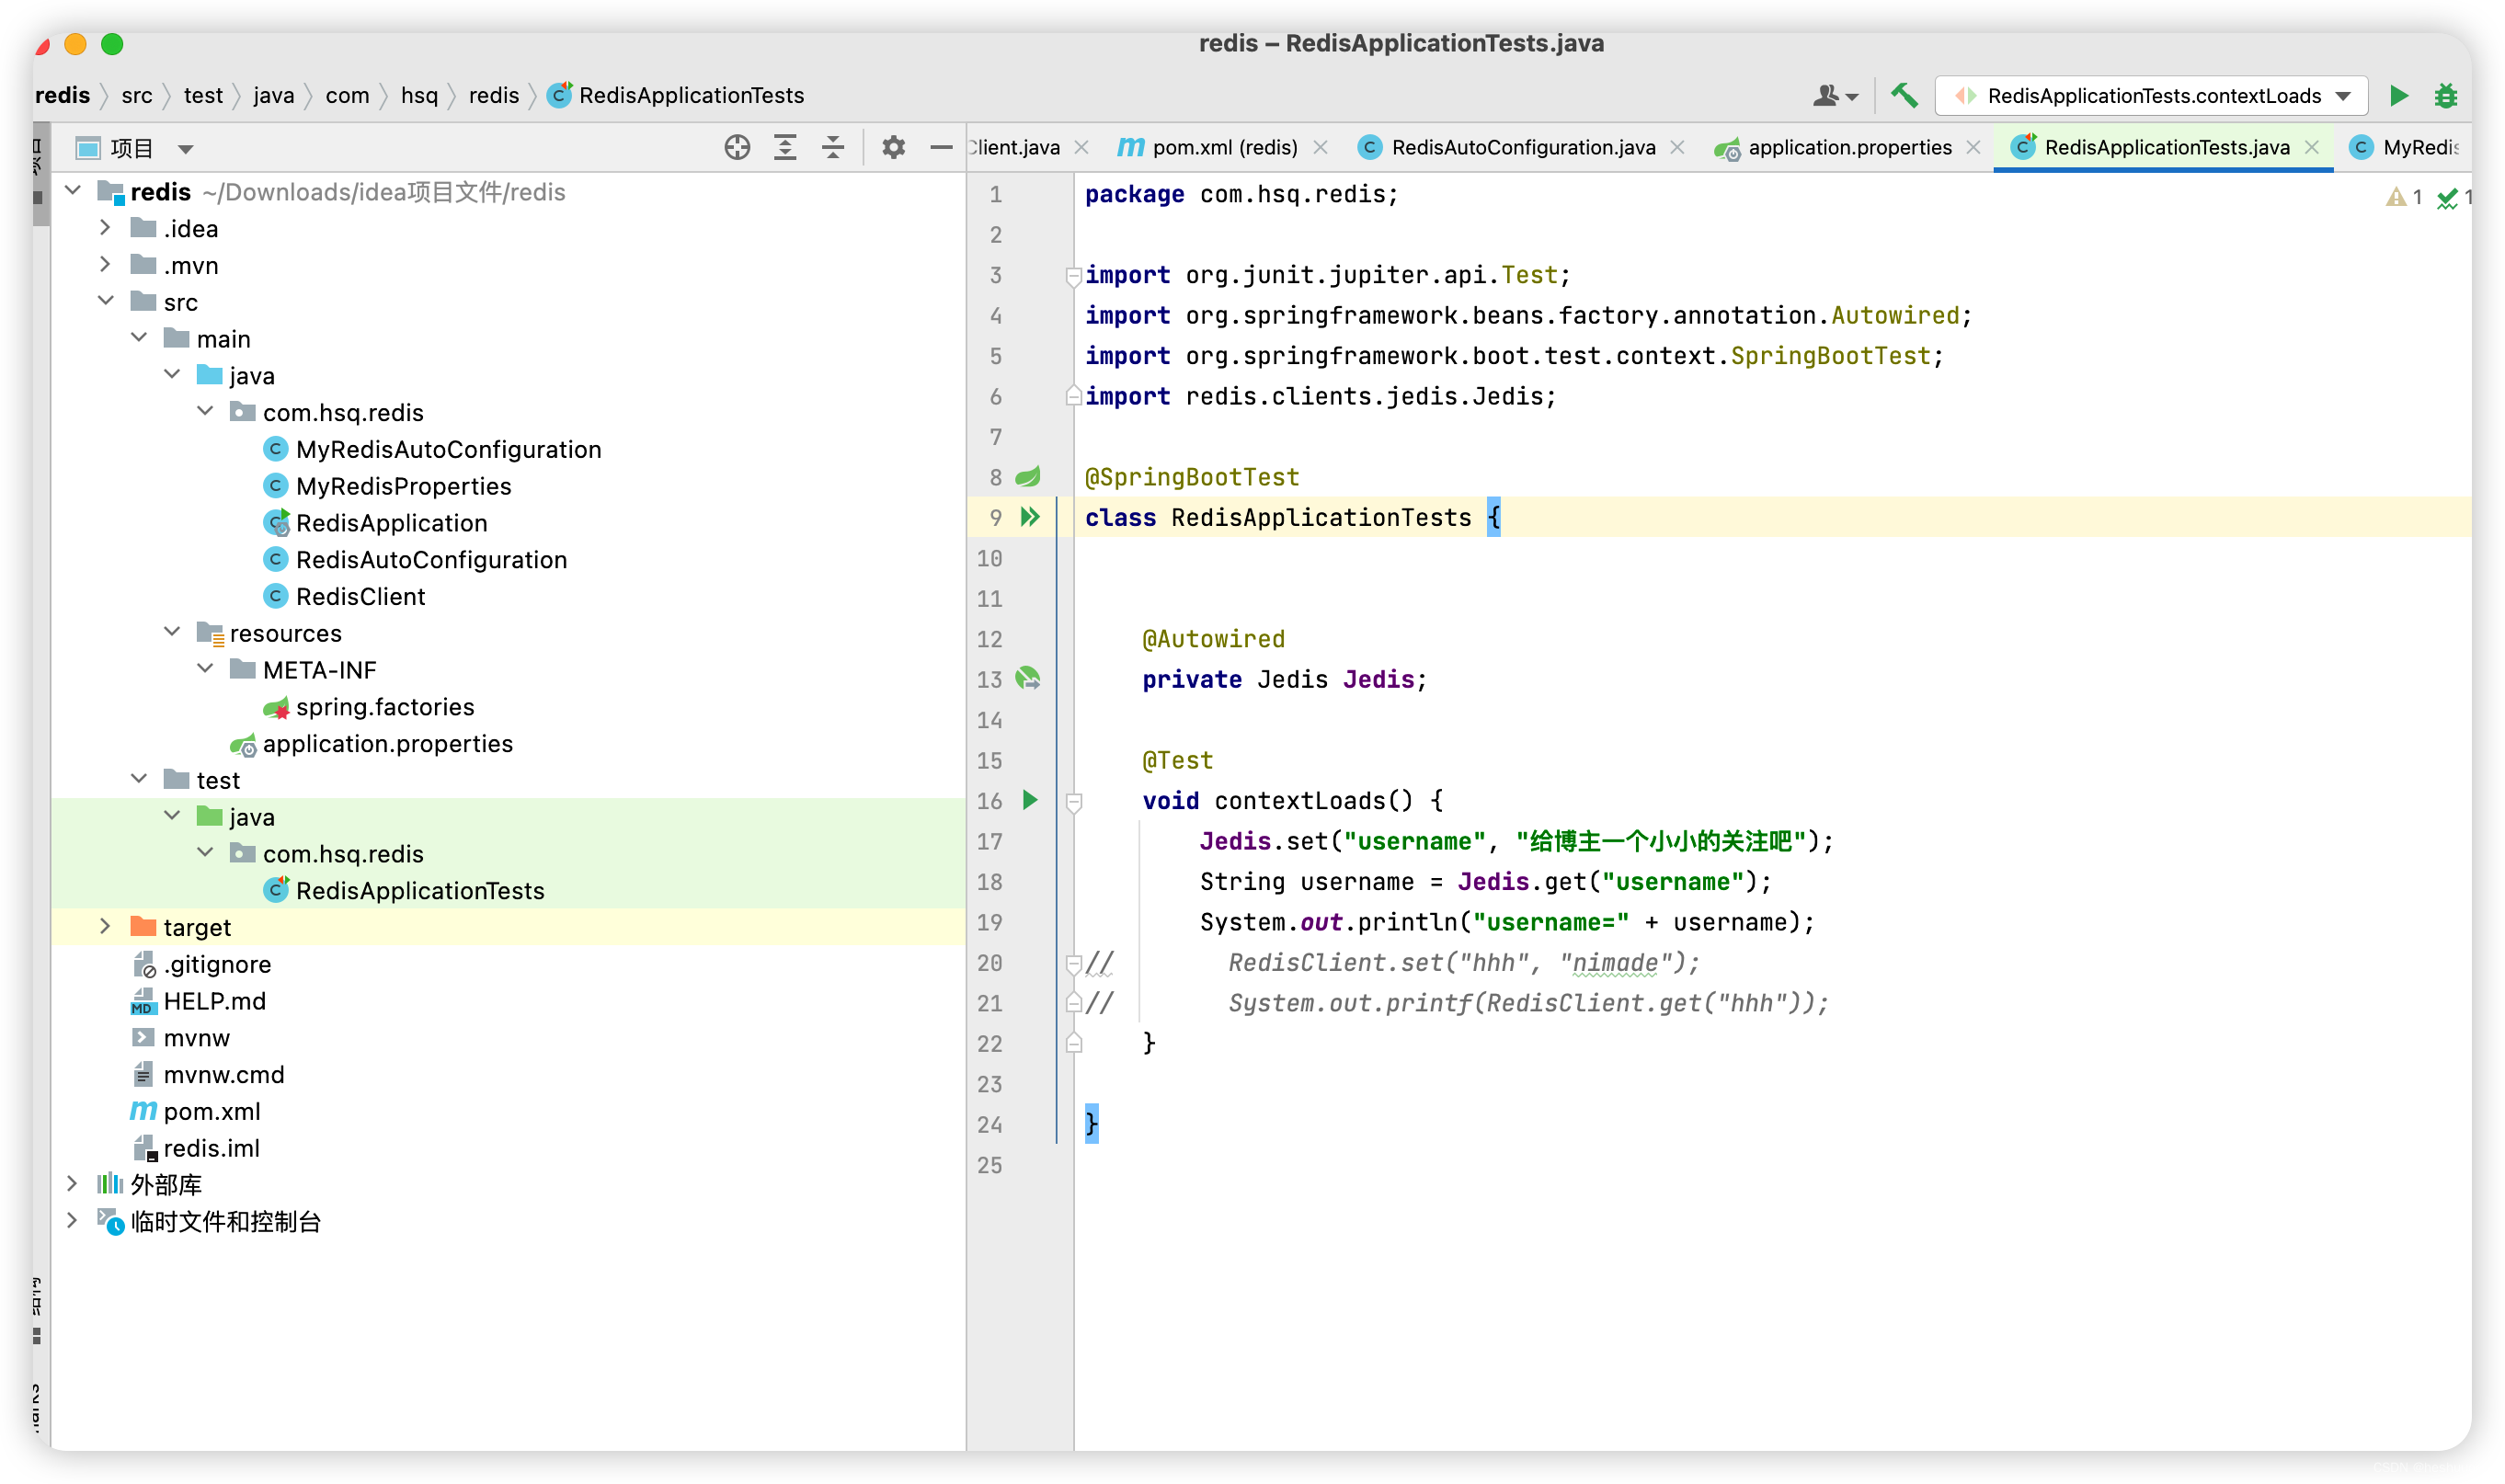Open RedisClient in the project tree
Image resolution: width=2505 pixels, height=1484 pixels.
pos(360,596)
